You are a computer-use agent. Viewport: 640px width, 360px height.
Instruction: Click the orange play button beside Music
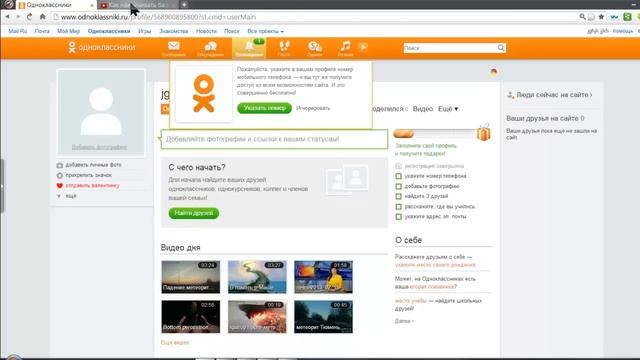[x=363, y=47]
